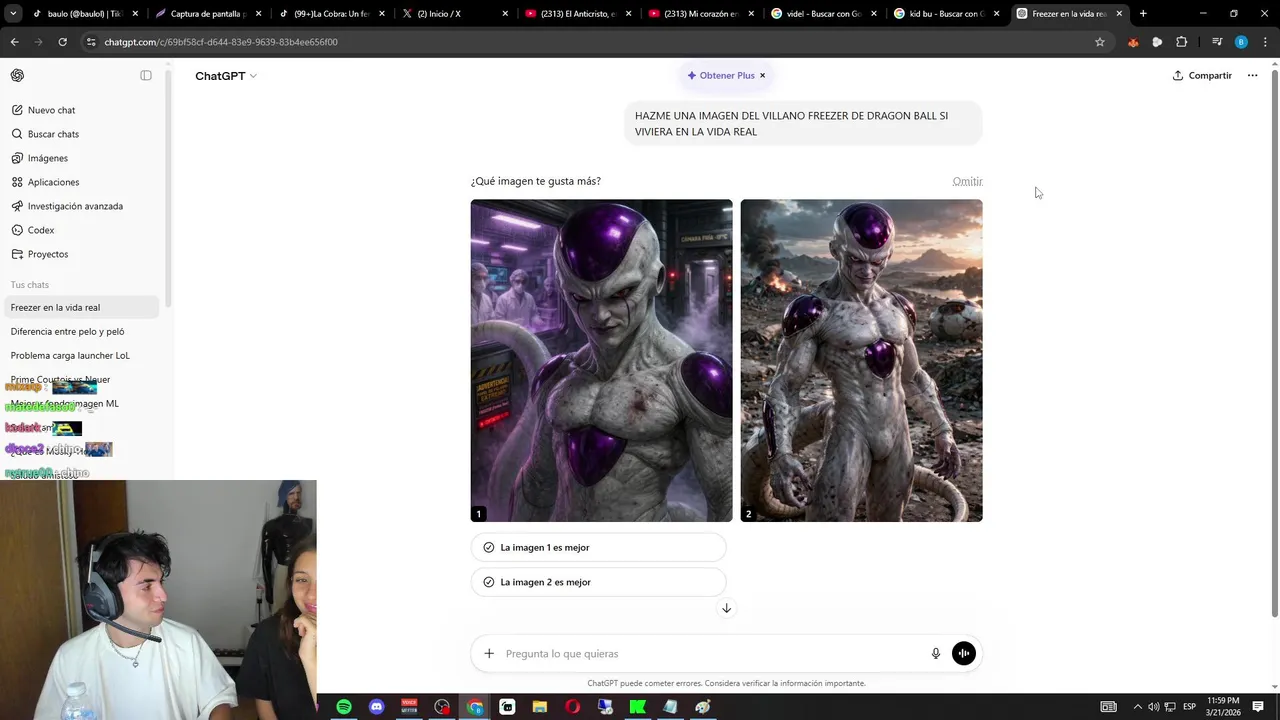Viewport: 1280px width, 720px height.
Task: Open Proyectos in the sidebar
Action: [x=82, y=254]
